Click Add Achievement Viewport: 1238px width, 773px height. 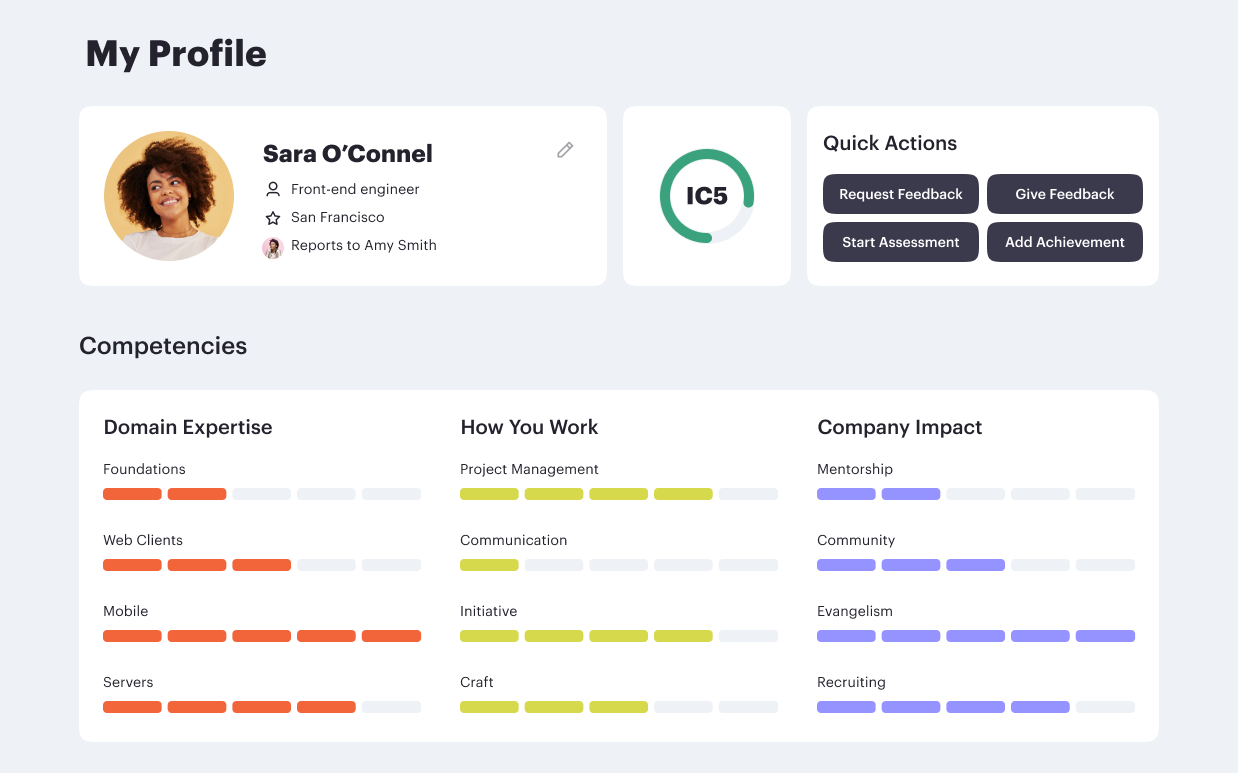pos(1064,242)
